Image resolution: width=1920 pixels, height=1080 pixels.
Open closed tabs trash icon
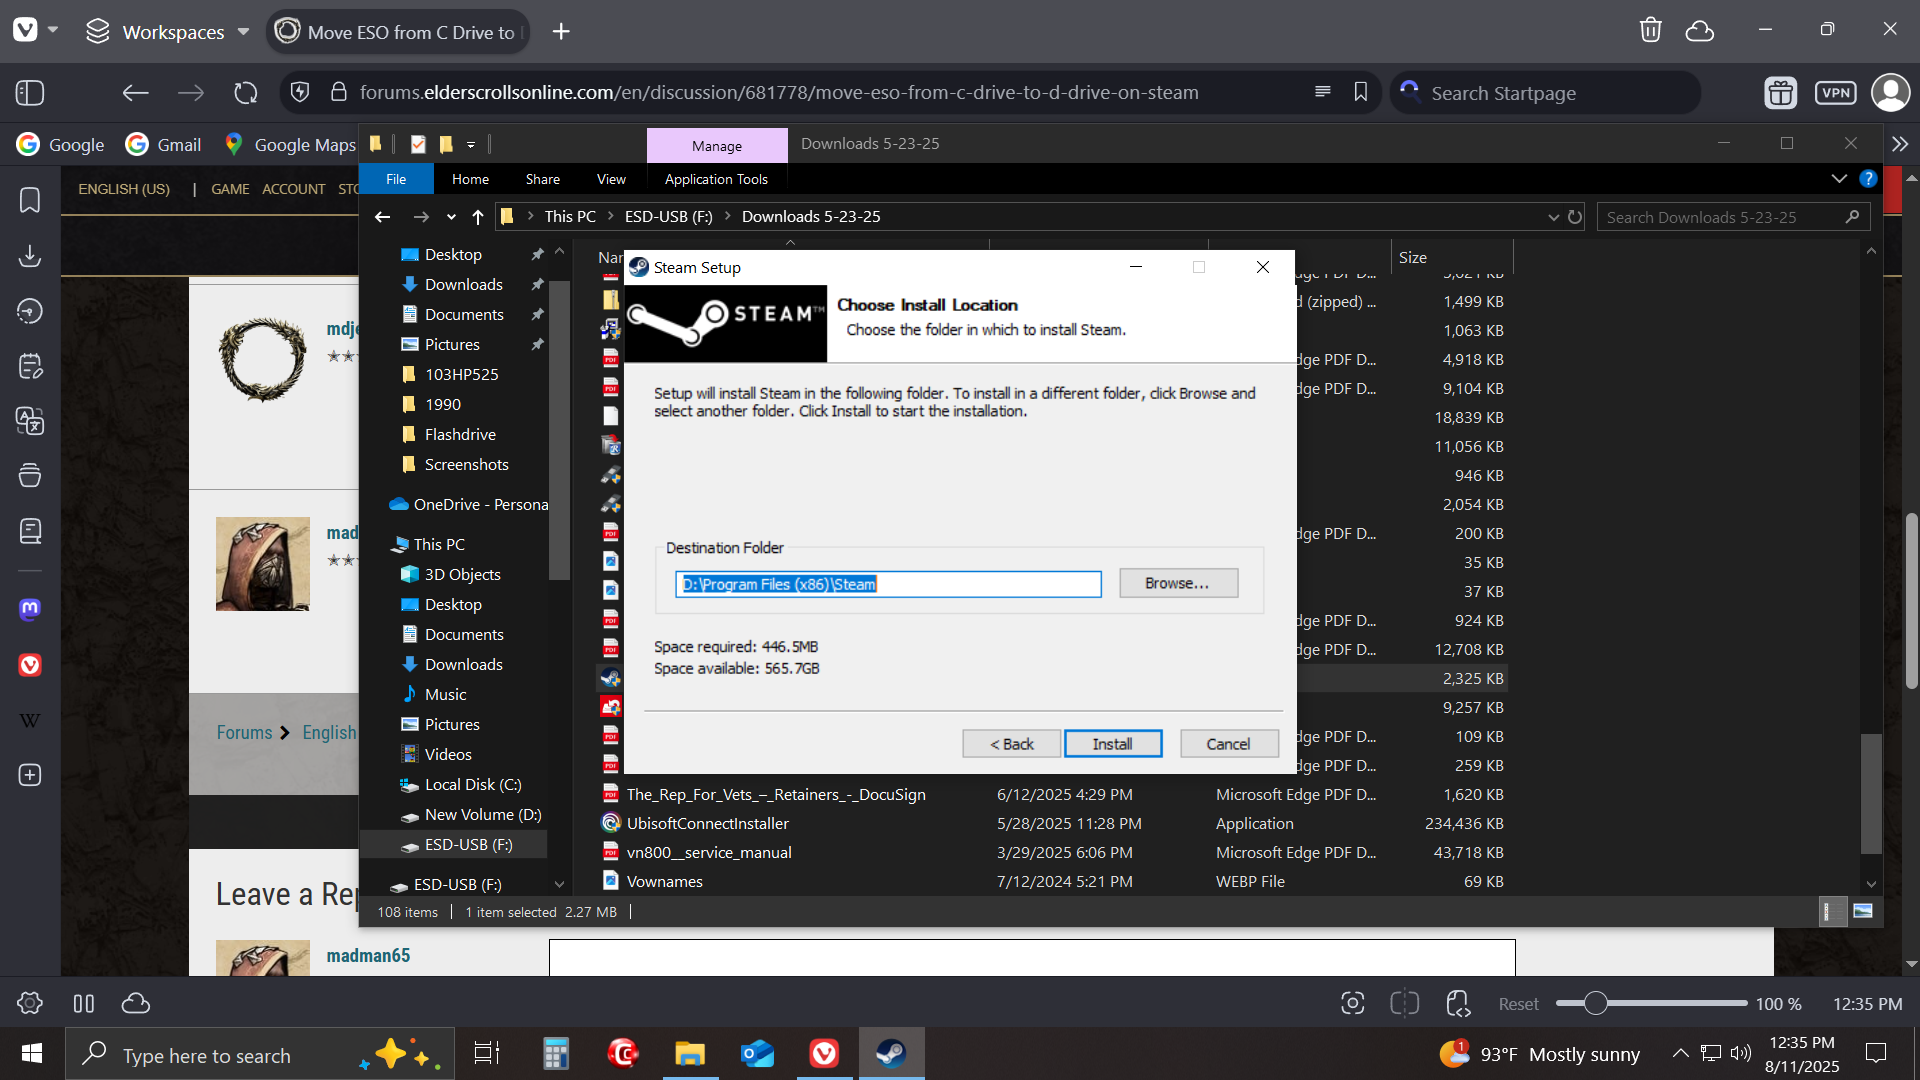[x=1651, y=31]
